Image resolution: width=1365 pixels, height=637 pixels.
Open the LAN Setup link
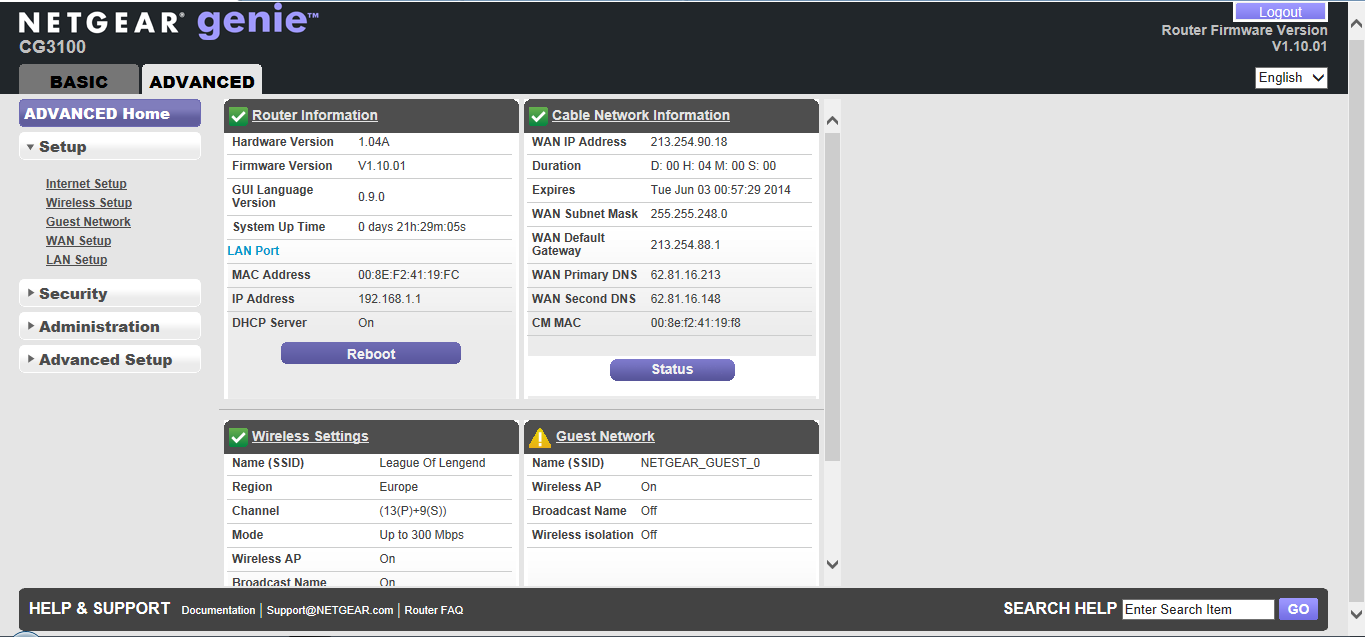click(x=76, y=260)
